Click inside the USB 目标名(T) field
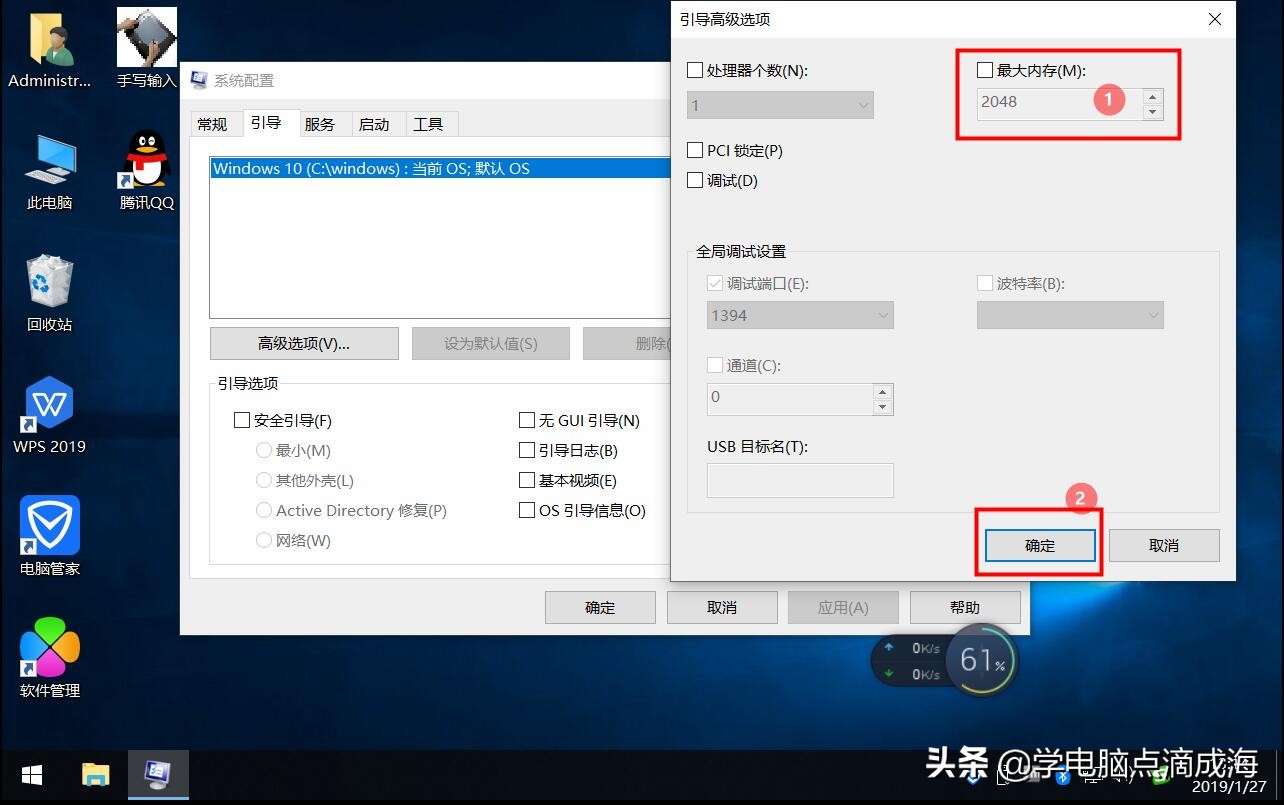This screenshot has height=805, width=1284. pos(800,480)
